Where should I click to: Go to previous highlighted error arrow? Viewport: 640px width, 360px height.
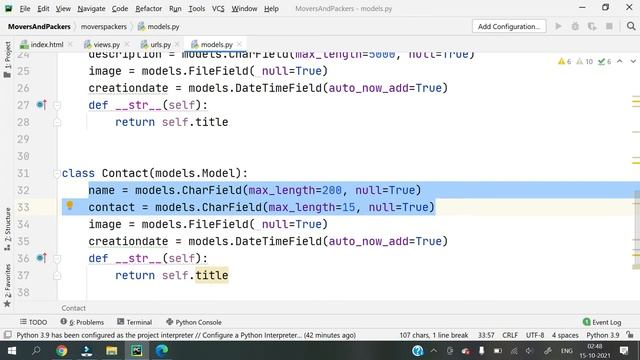coord(620,61)
